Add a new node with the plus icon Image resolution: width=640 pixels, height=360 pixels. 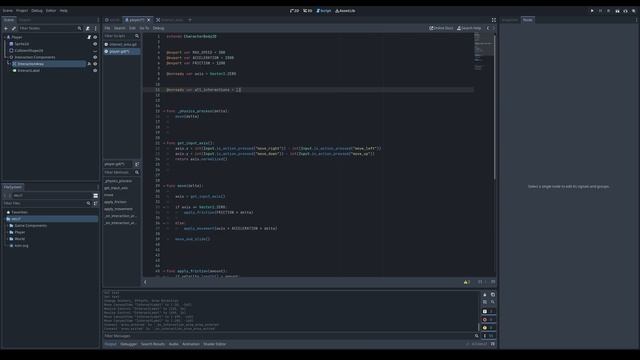click(x=6, y=28)
